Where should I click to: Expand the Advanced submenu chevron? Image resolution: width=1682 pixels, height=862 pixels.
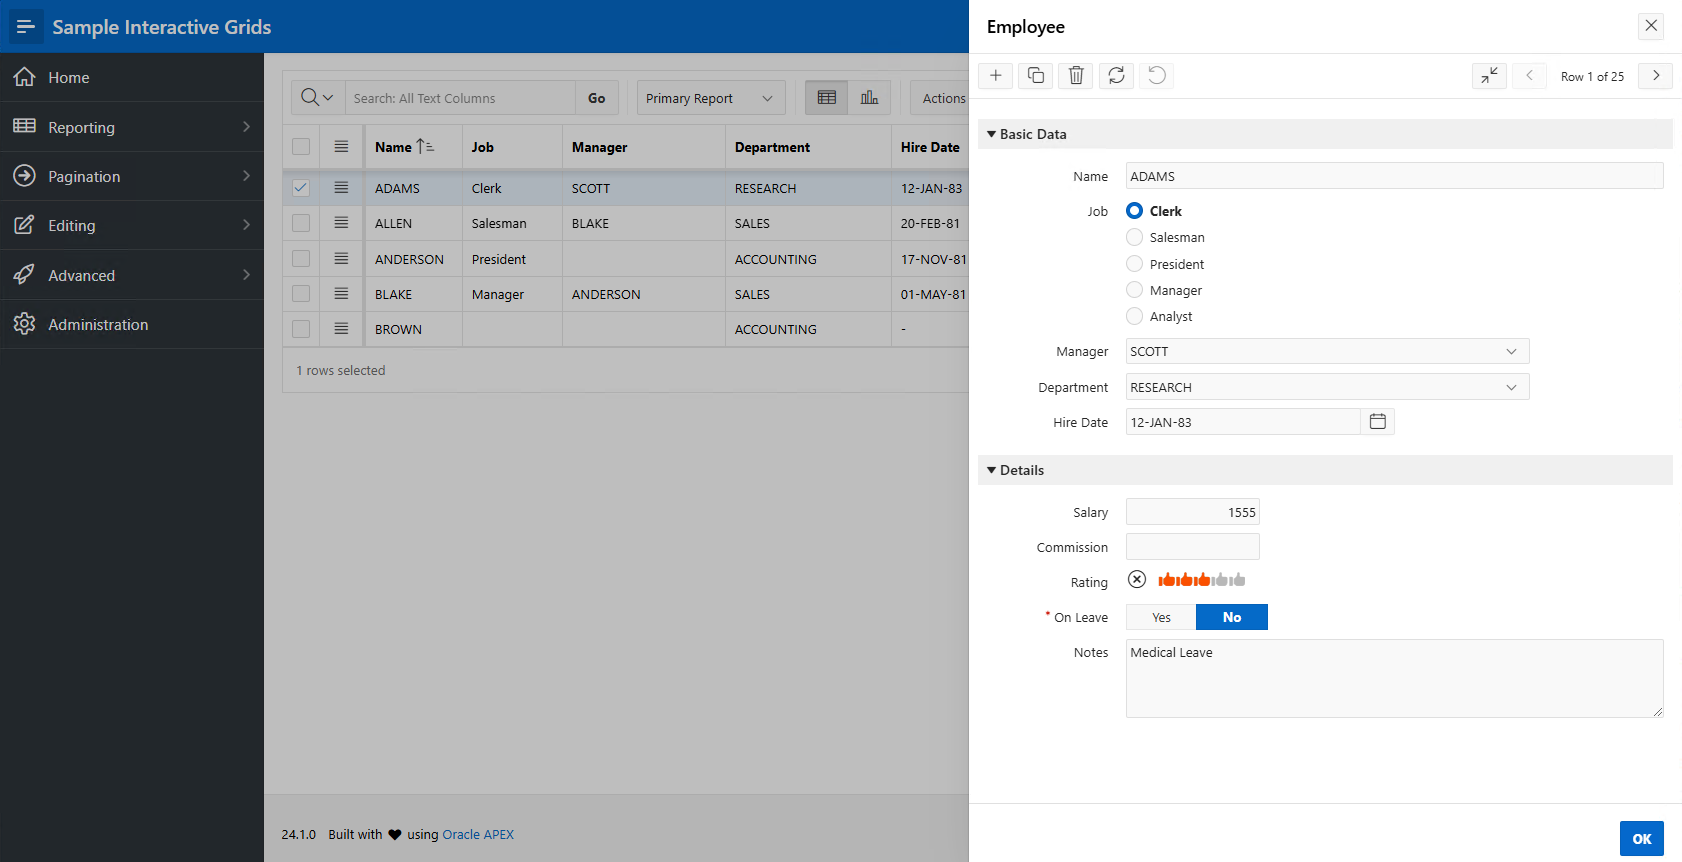[x=246, y=275]
